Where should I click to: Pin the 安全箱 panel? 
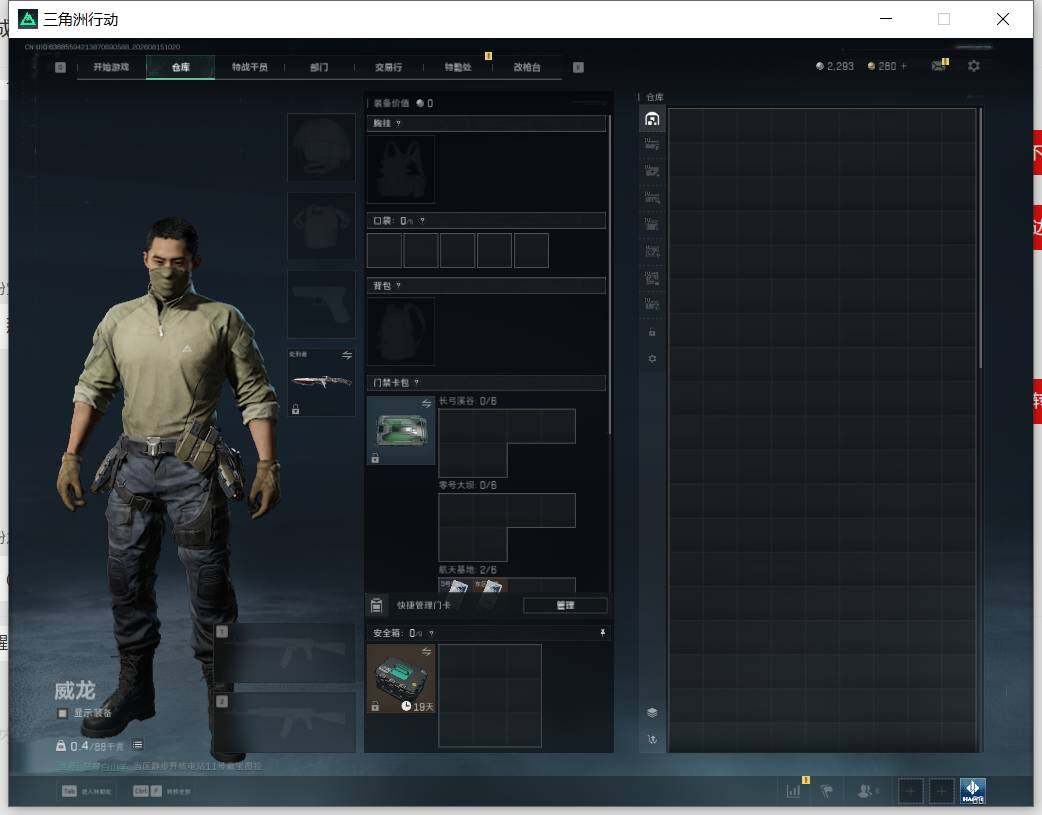603,633
